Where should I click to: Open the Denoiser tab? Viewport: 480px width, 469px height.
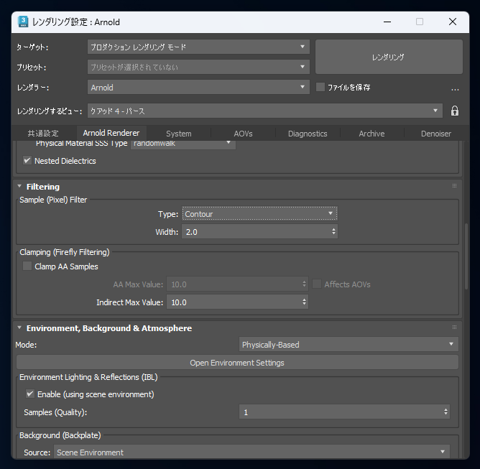(x=436, y=134)
